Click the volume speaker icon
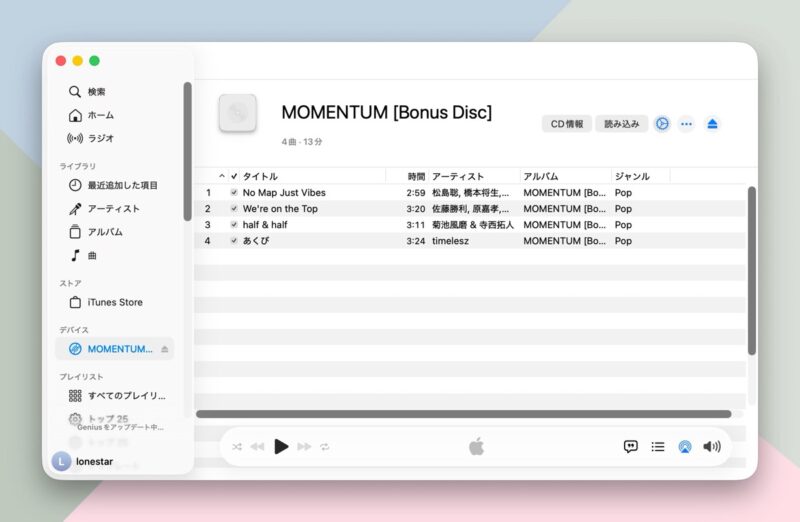Screen dimensions: 800x522 [x=712, y=447]
